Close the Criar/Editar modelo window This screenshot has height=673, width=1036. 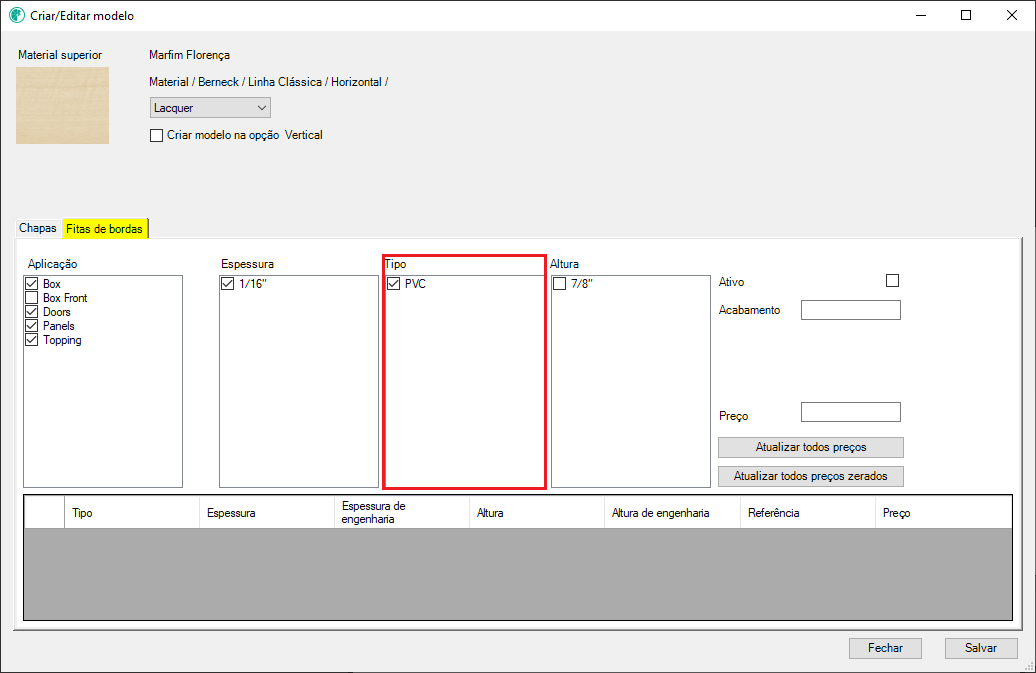tap(1012, 15)
